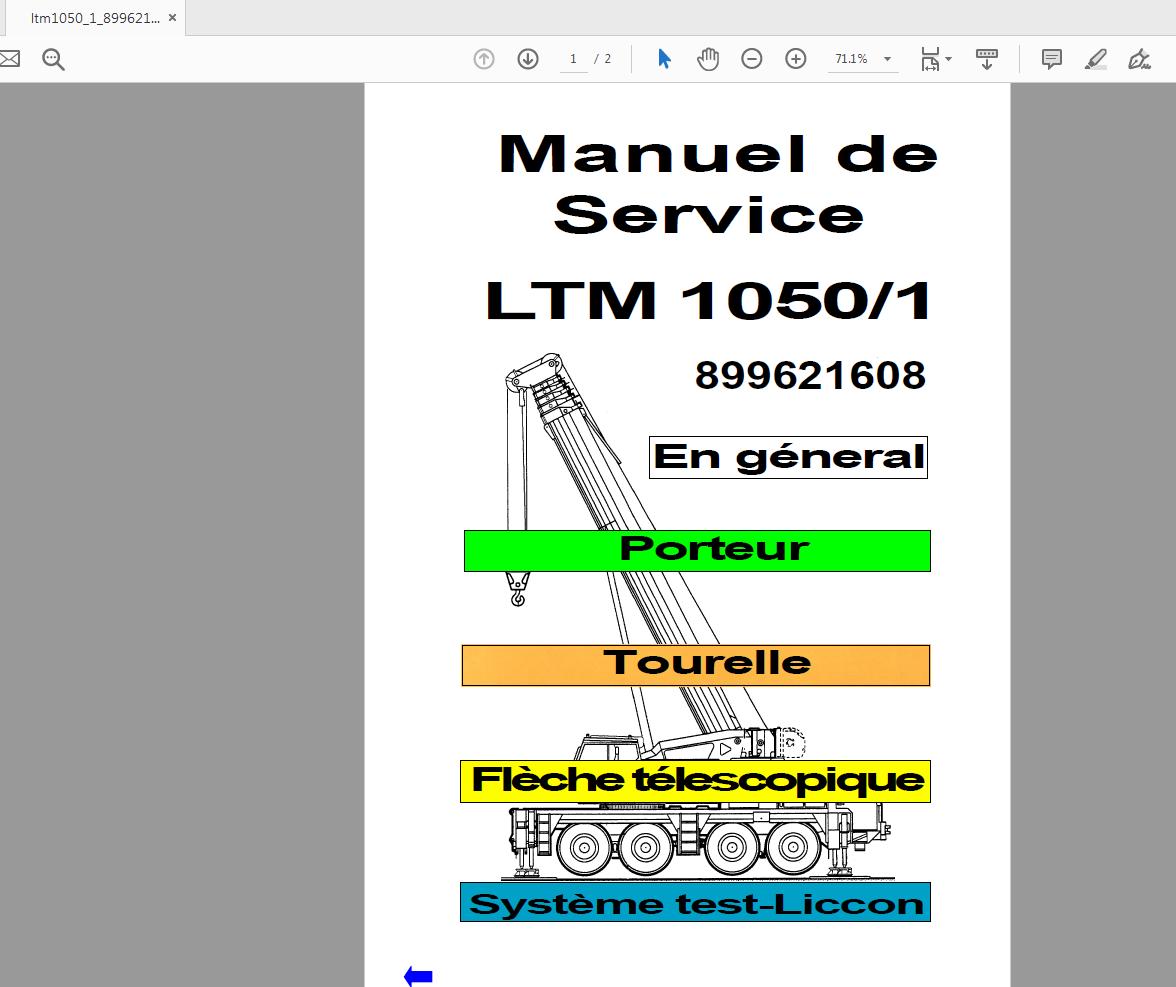Select the highlighter pen tool
Screen dimensions: 1176x987
pyautogui.click(x=1096, y=58)
